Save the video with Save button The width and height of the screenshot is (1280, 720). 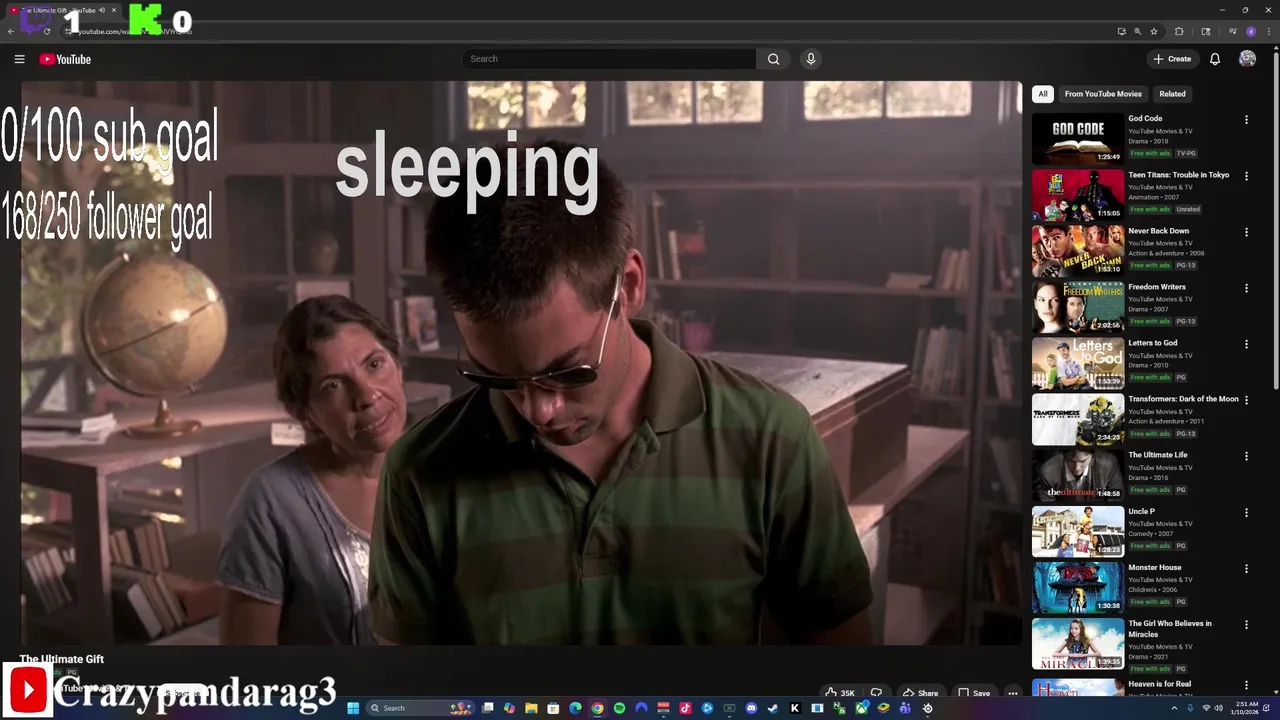(x=974, y=693)
